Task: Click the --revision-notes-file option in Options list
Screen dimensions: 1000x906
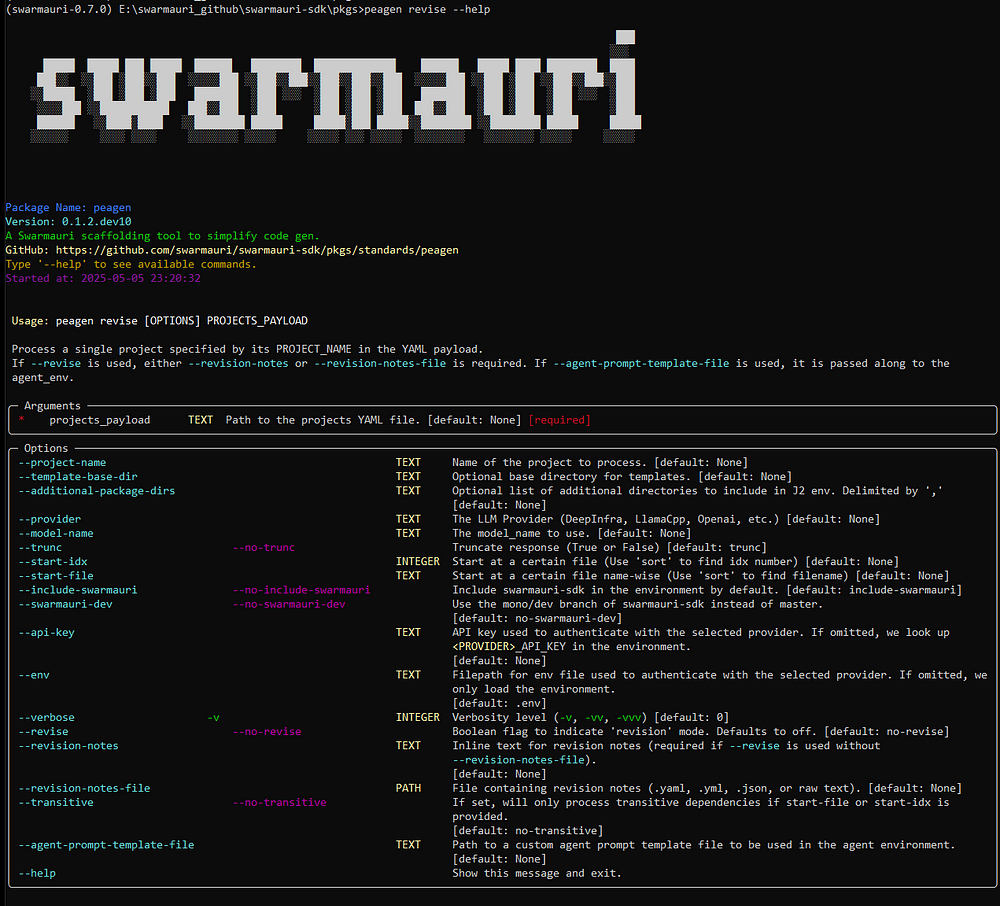Action: click(84, 788)
